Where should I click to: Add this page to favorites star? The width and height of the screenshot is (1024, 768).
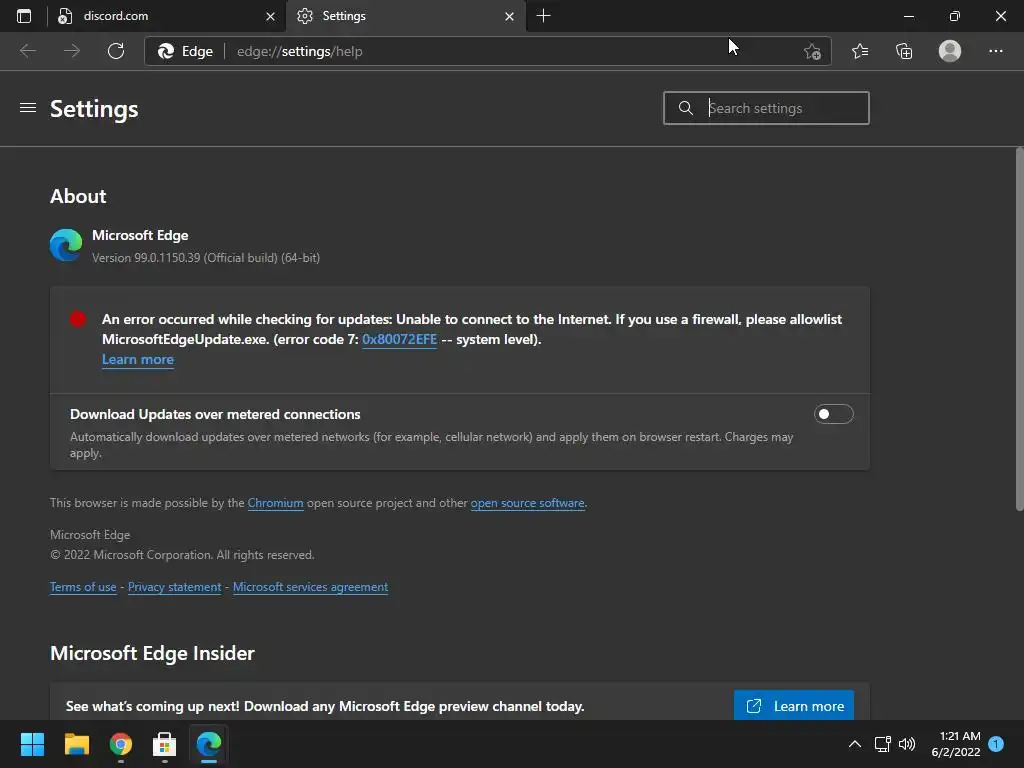click(x=812, y=51)
